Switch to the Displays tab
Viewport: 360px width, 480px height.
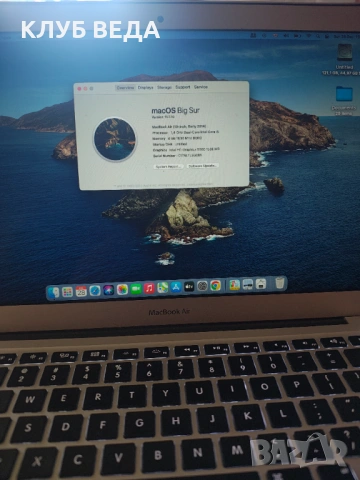(x=146, y=87)
